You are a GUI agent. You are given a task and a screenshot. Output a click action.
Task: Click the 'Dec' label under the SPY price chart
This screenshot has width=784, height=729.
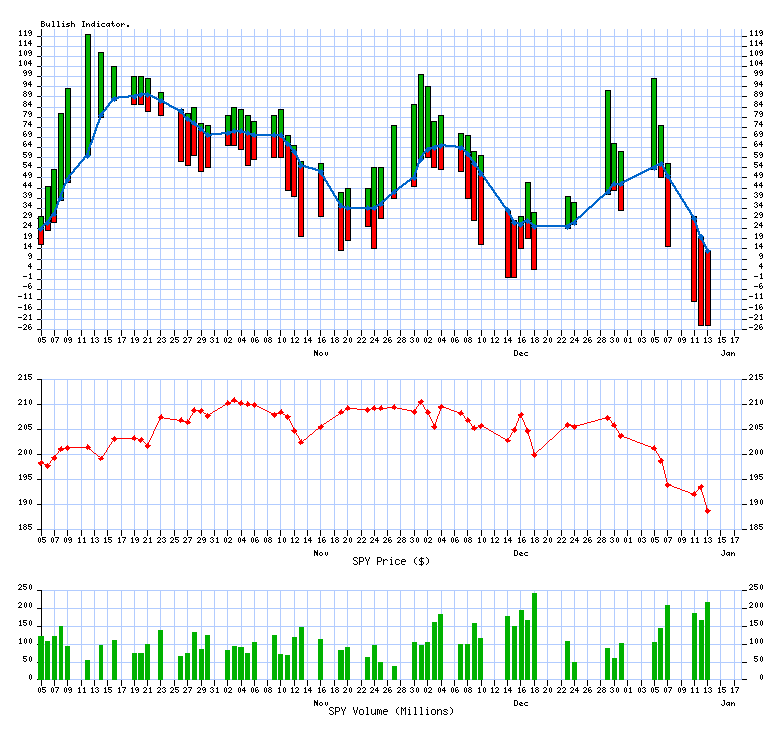521,553
